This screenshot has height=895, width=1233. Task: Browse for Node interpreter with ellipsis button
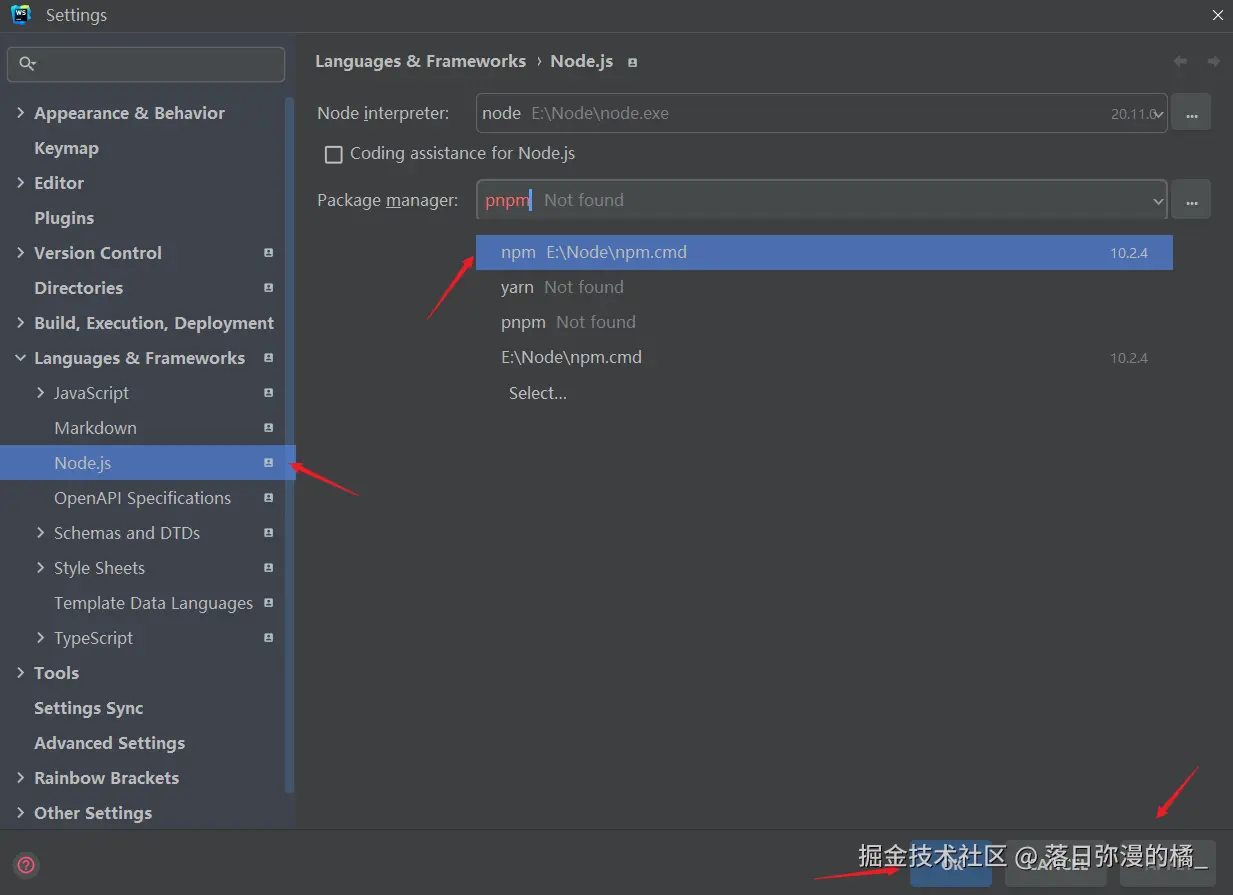point(1191,113)
